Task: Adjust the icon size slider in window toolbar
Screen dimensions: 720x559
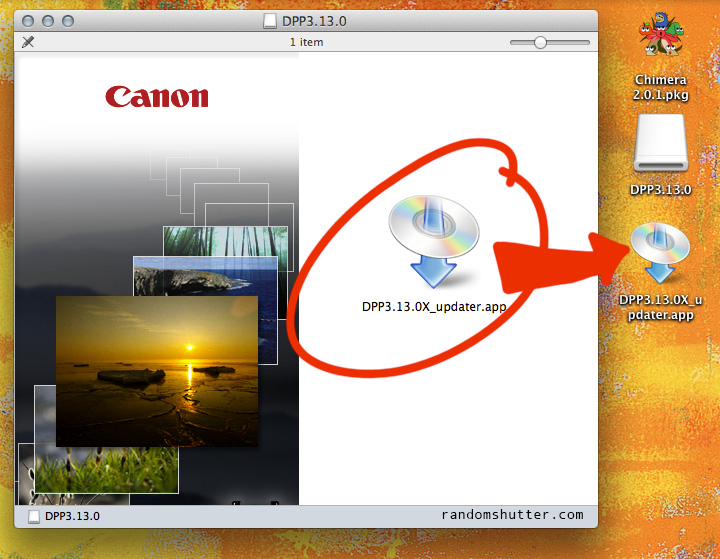Action: pos(540,42)
